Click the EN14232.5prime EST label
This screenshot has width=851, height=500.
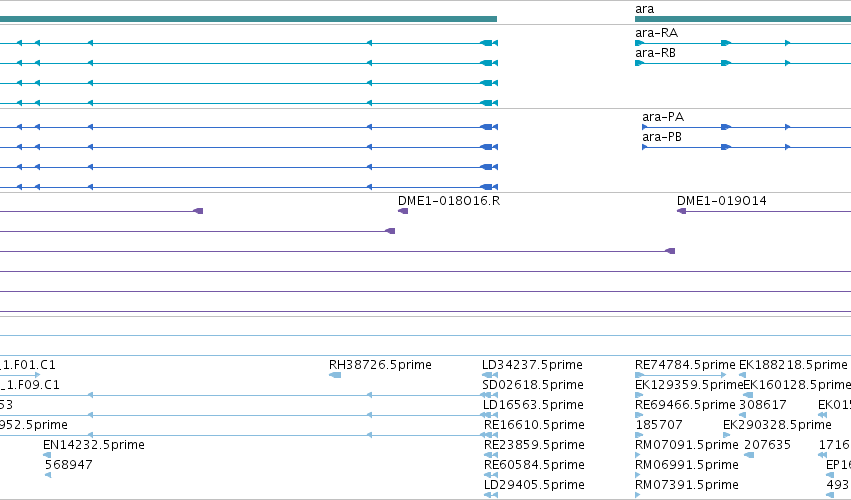point(94,445)
